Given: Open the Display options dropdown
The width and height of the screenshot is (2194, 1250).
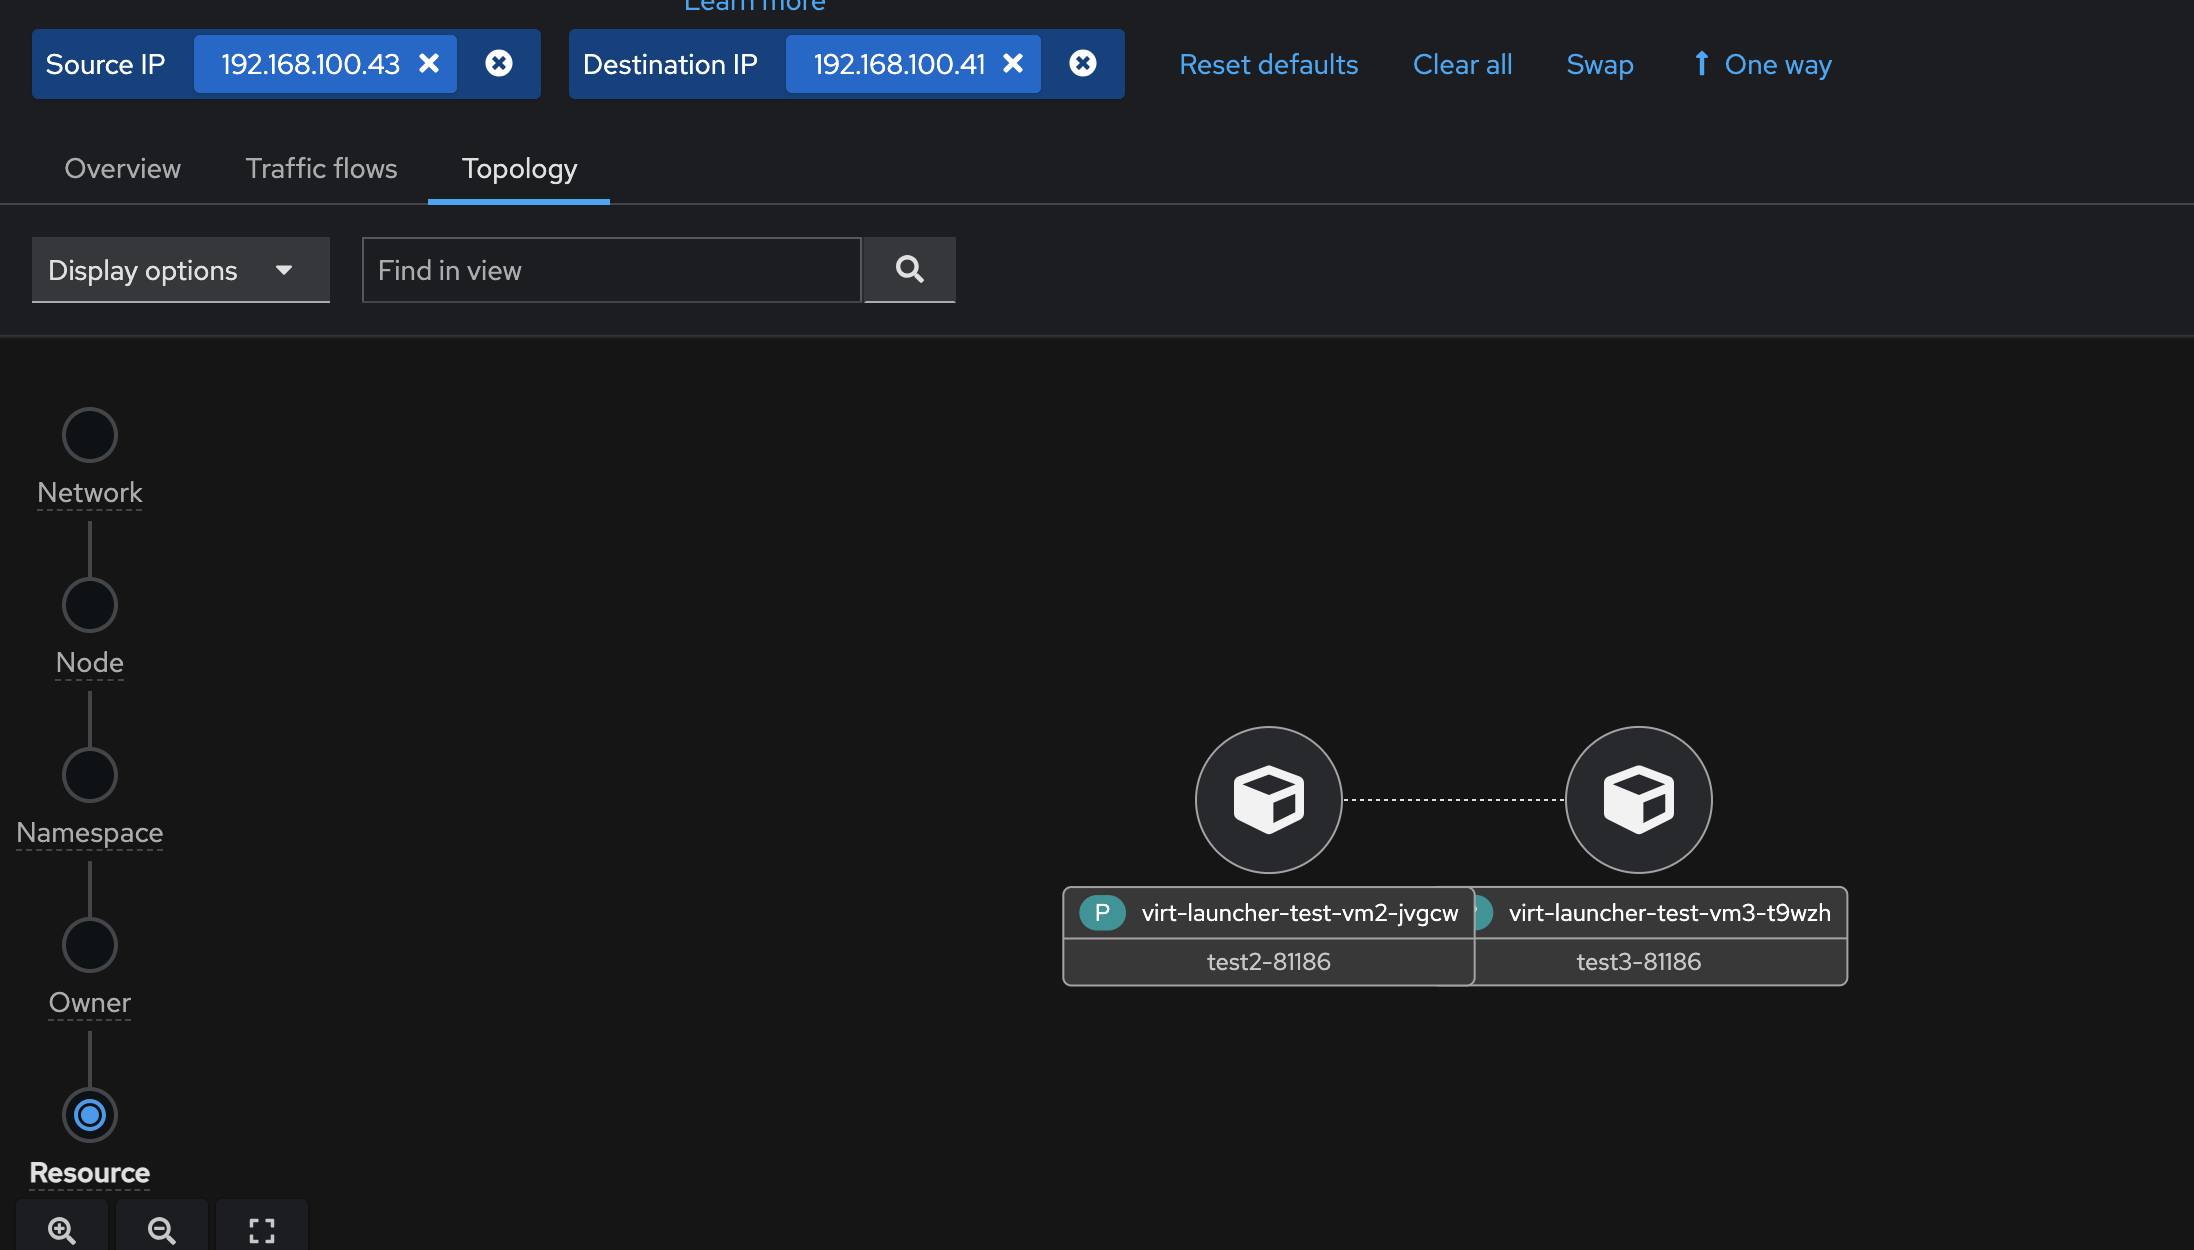Looking at the screenshot, I should [180, 270].
